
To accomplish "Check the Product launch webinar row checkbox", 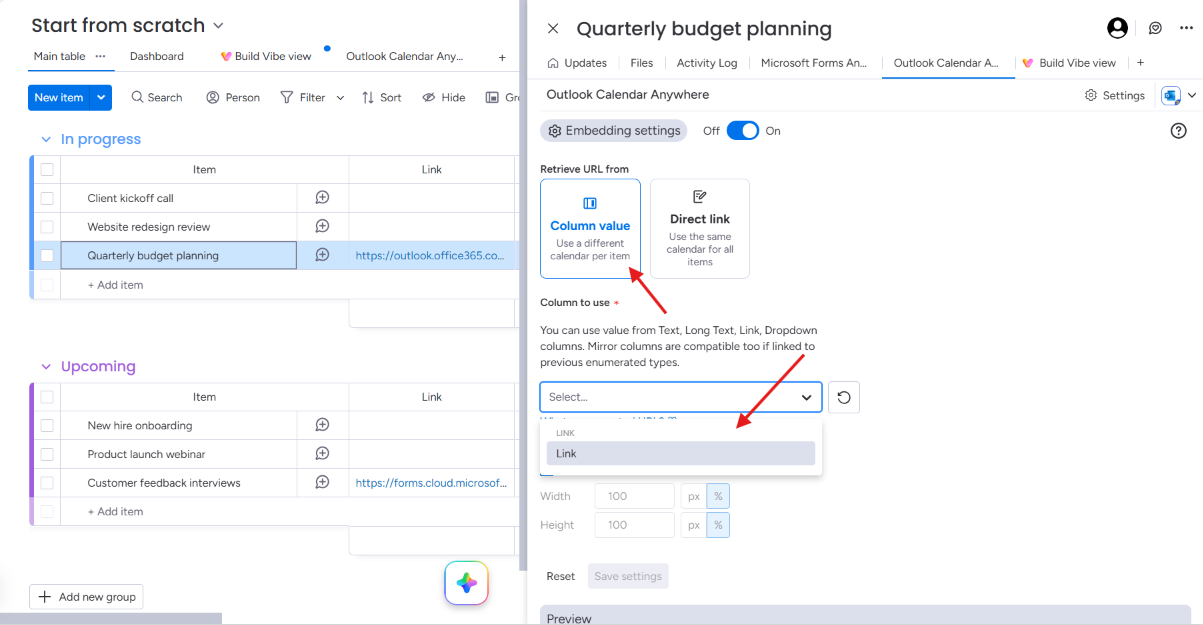I will click(47, 454).
